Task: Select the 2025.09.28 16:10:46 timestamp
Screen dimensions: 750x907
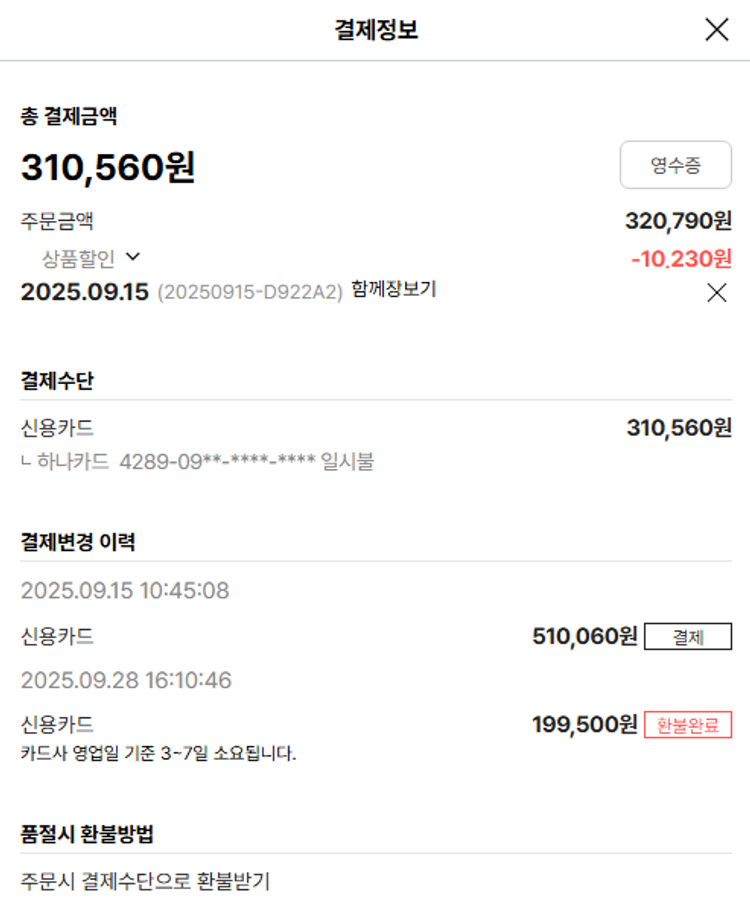Action: pyautogui.click(x=126, y=681)
